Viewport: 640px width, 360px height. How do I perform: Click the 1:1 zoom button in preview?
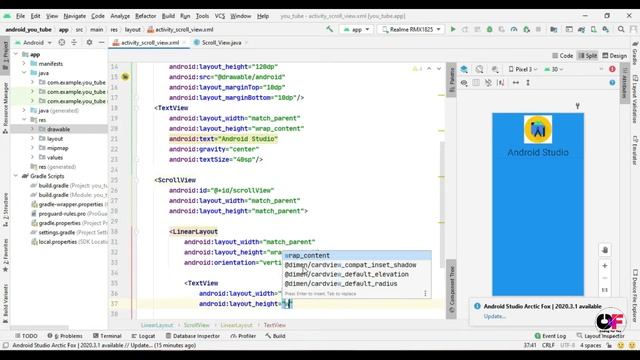point(605,290)
